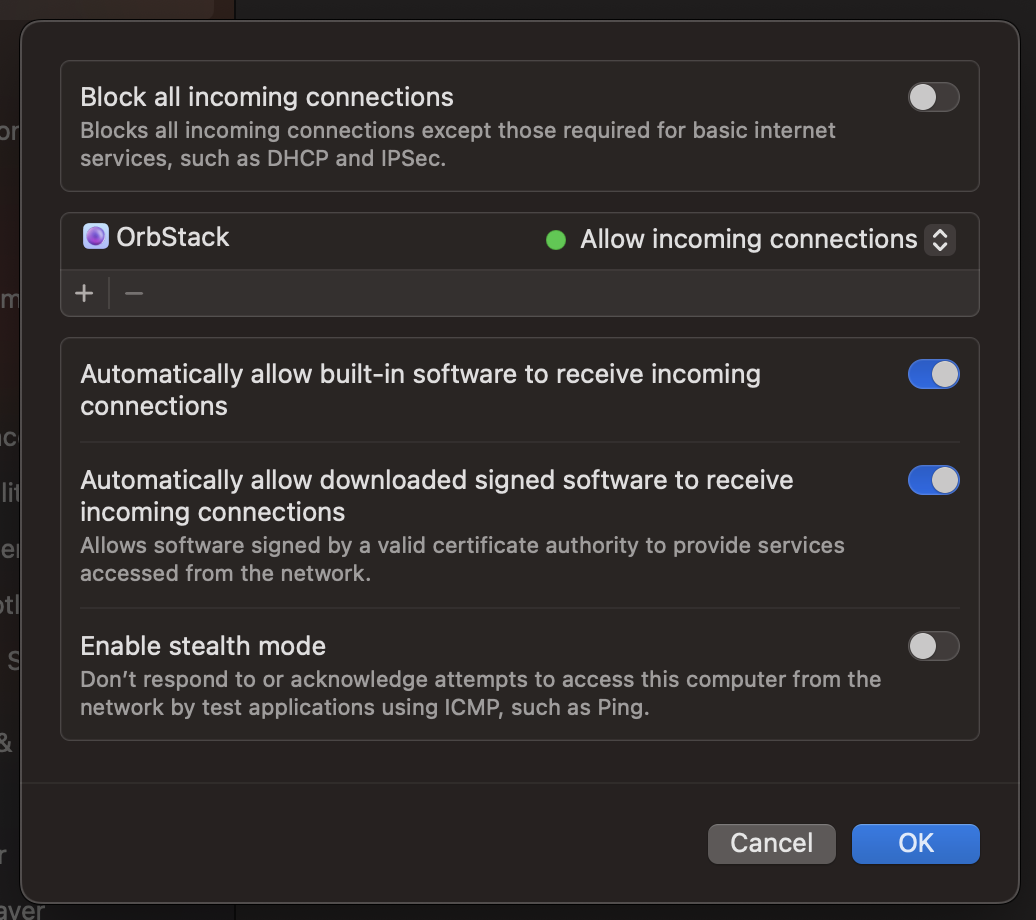Enable Block all incoming connections switch
The width and height of the screenshot is (1036, 920).
pos(933,97)
